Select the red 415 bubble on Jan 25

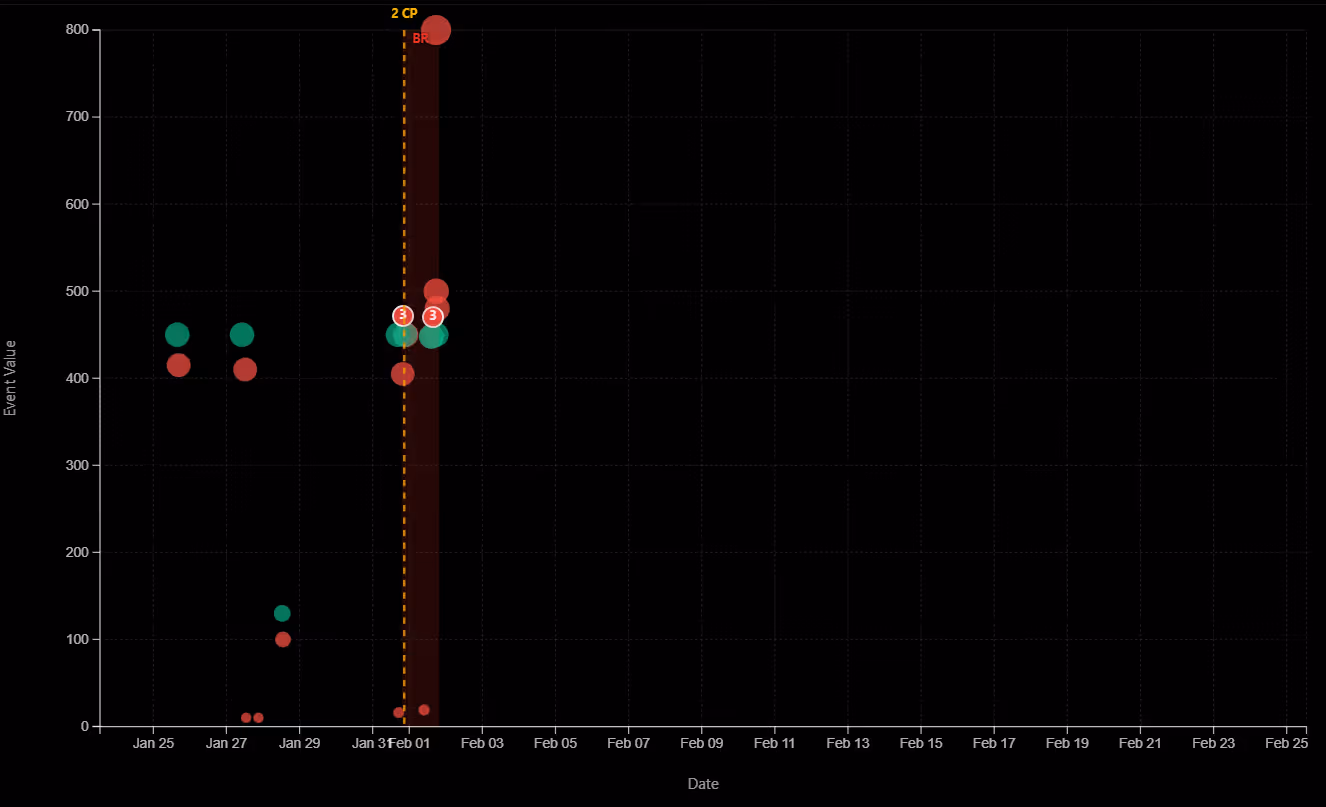point(179,366)
